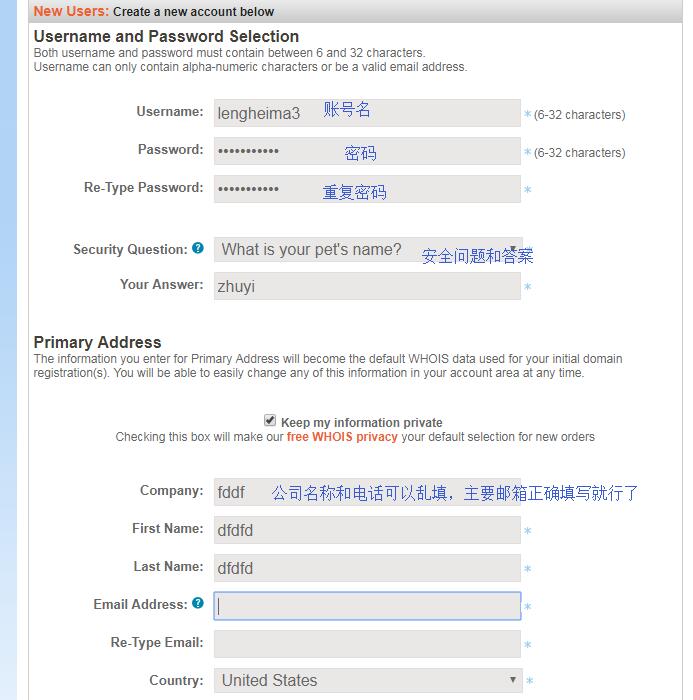Click the Last Name field

pyautogui.click(x=367, y=568)
